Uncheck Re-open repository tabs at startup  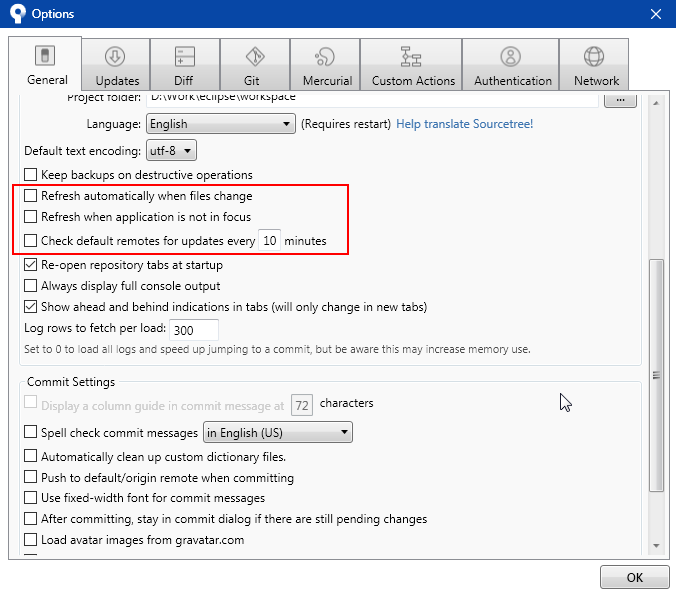(30, 264)
